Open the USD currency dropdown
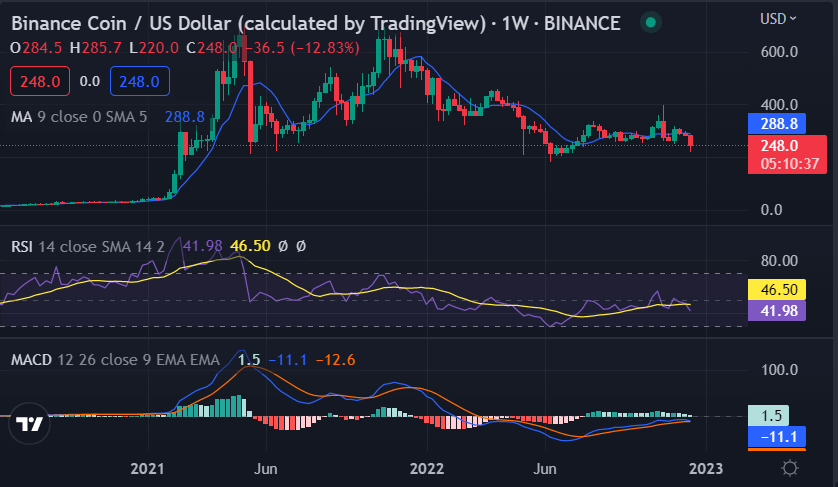The height and width of the screenshot is (487, 838). click(x=778, y=19)
